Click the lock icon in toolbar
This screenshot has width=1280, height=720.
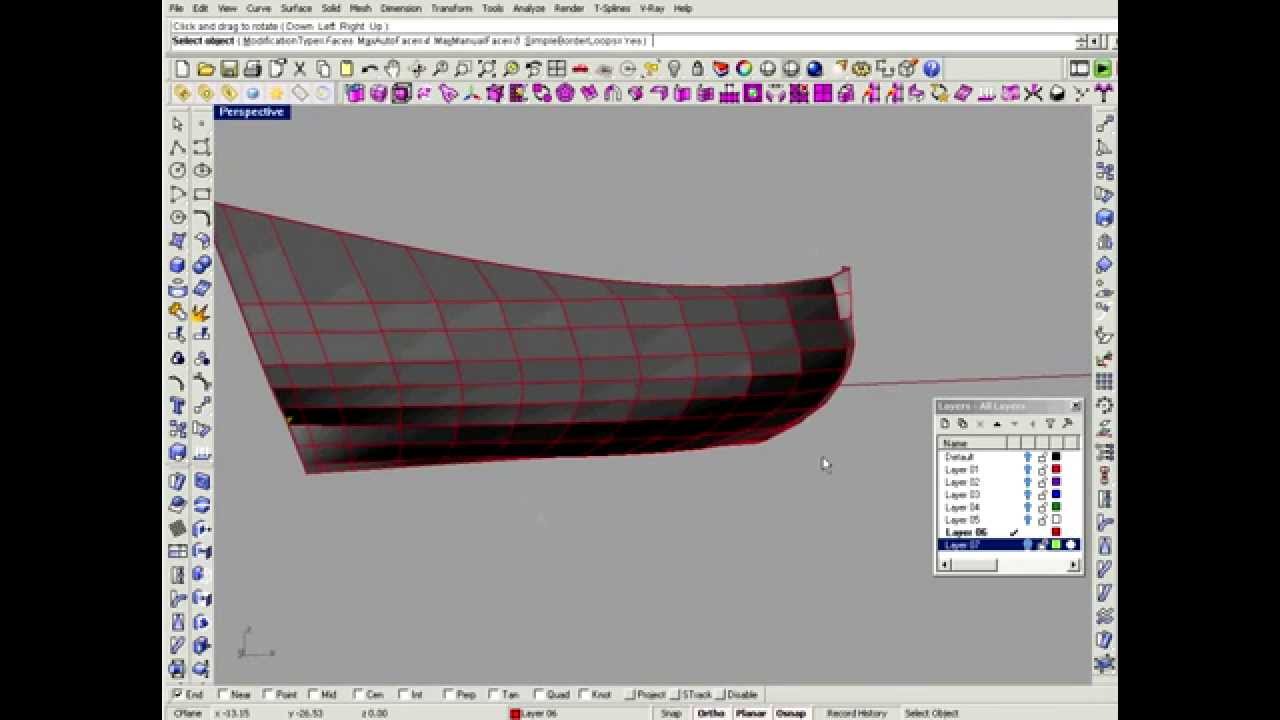point(698,69)
